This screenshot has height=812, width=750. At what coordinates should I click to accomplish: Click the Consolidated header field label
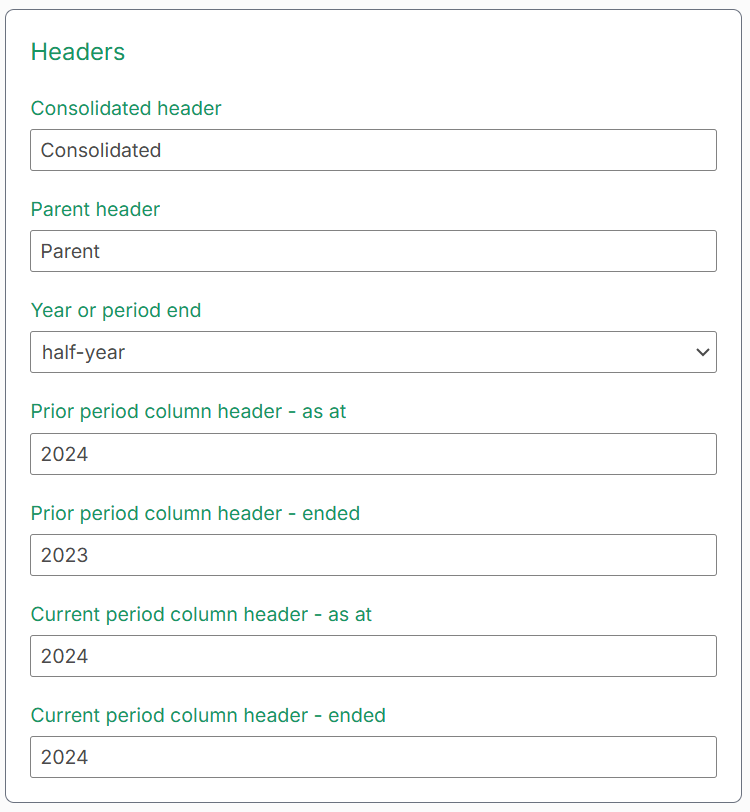126,109
